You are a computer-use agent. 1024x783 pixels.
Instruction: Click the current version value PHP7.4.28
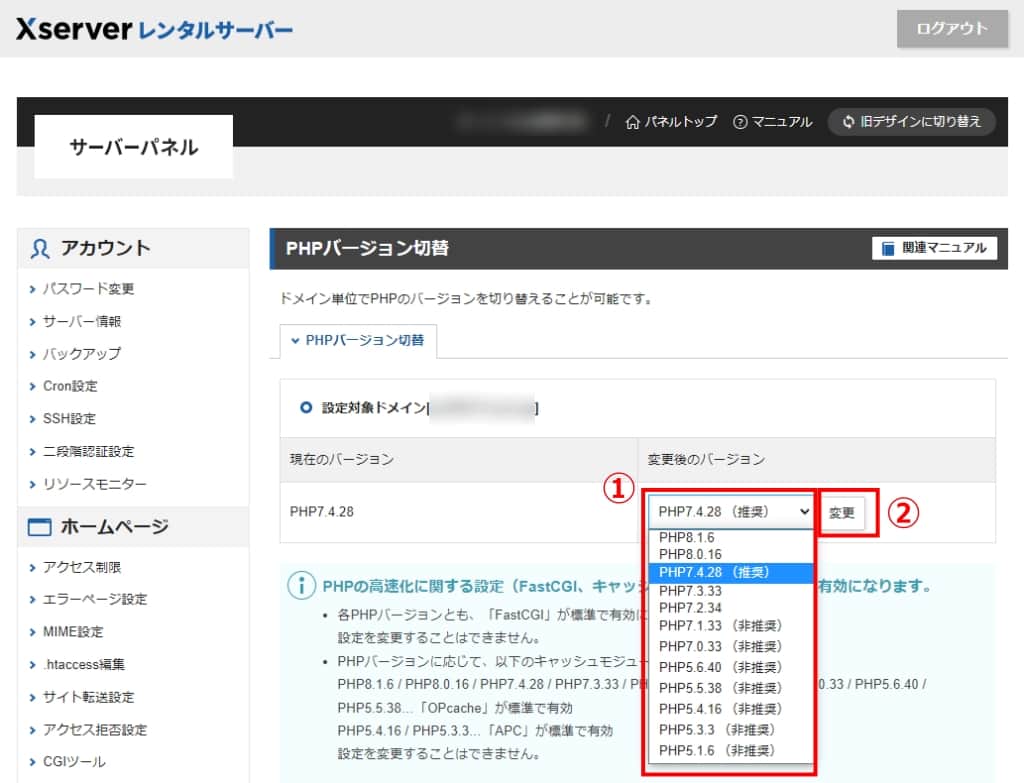tap(322, 512)
